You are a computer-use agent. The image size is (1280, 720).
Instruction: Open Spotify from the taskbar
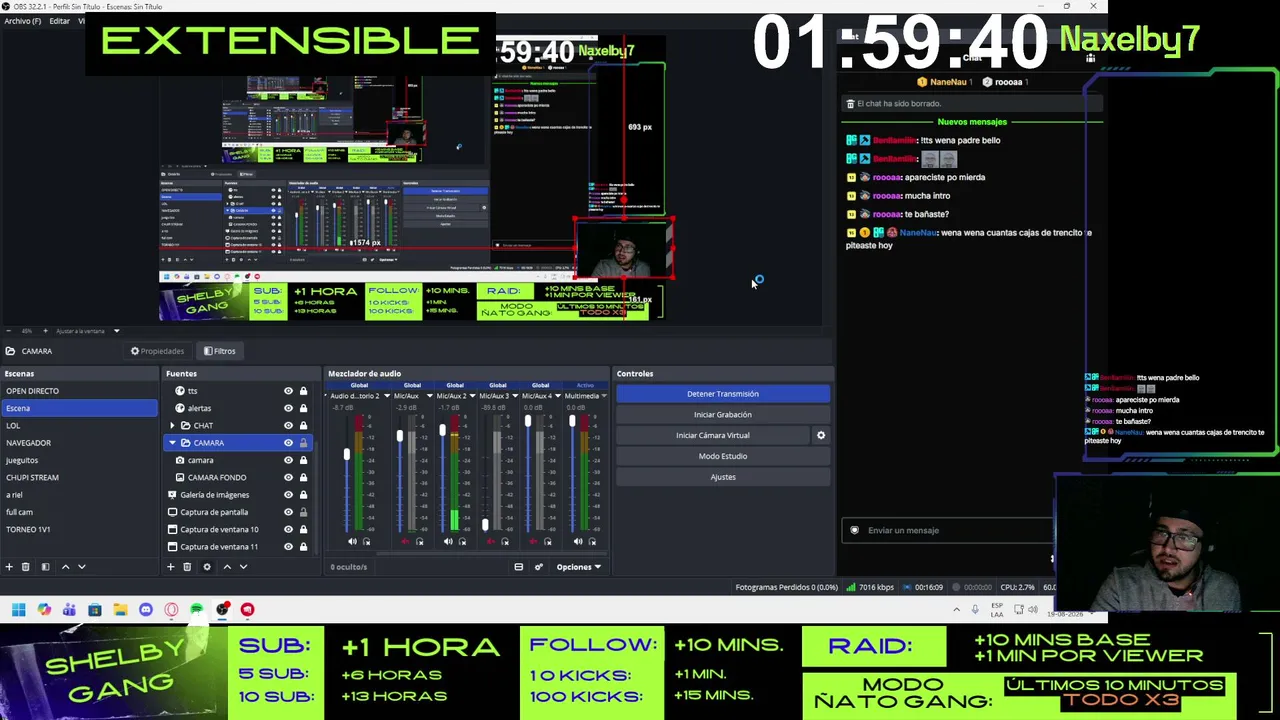(x=196, y=609)
